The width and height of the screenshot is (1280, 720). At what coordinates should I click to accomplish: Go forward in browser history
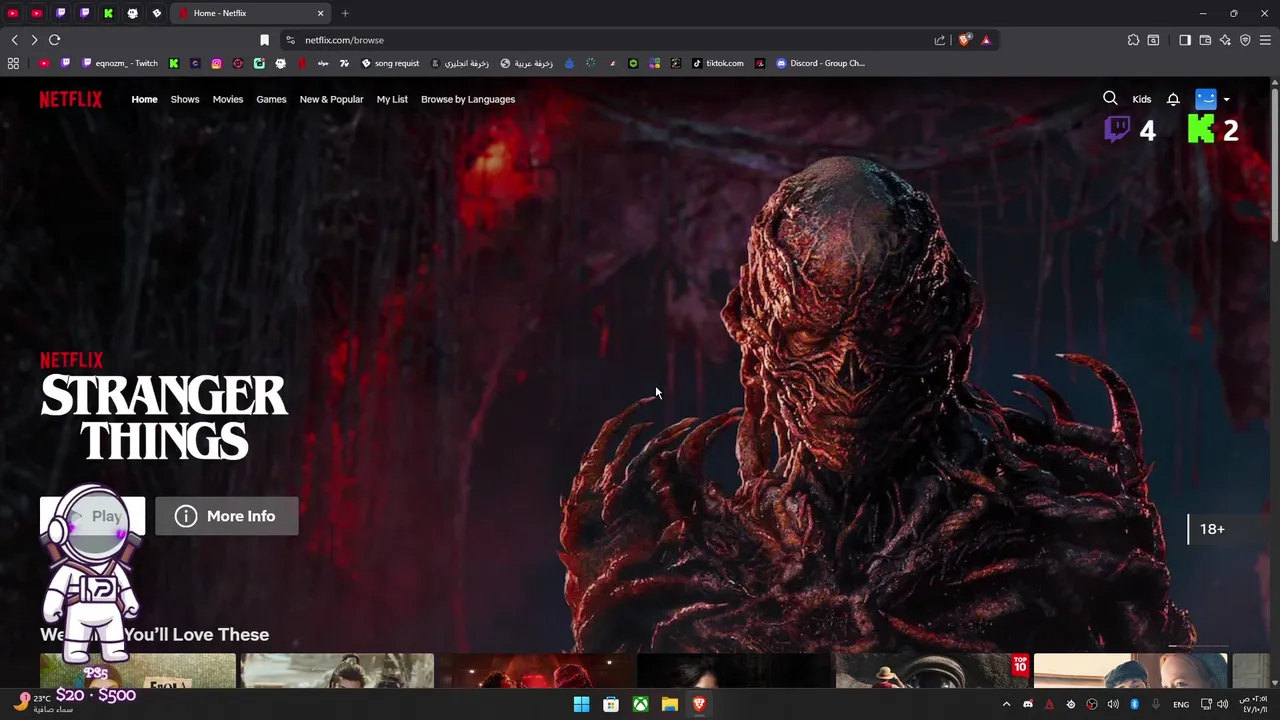click(34, 40)
